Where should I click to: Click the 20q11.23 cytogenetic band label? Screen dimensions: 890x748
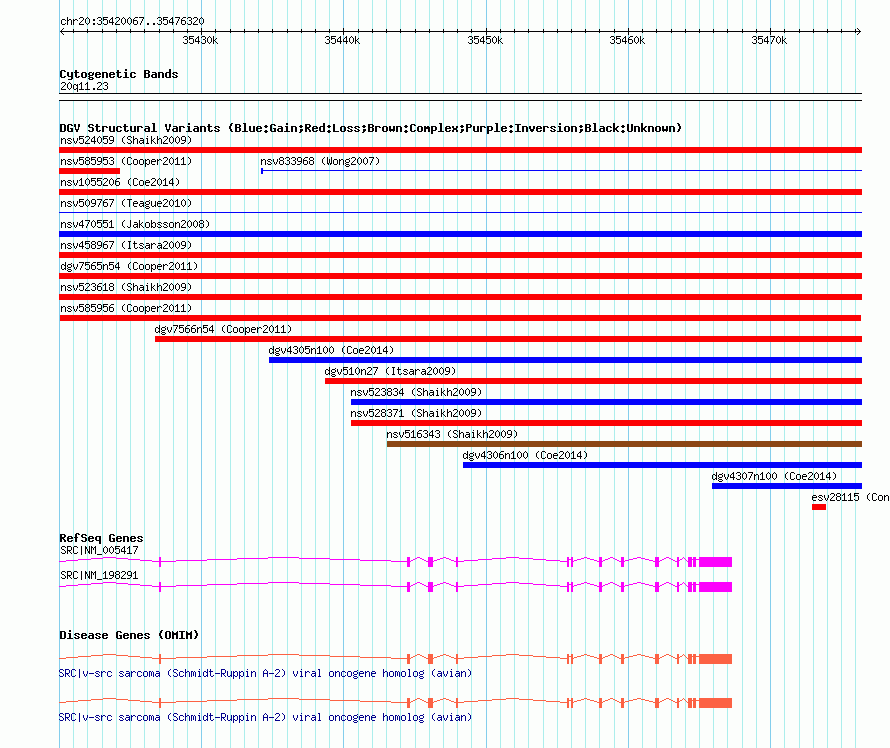click(x=84, y=86)
